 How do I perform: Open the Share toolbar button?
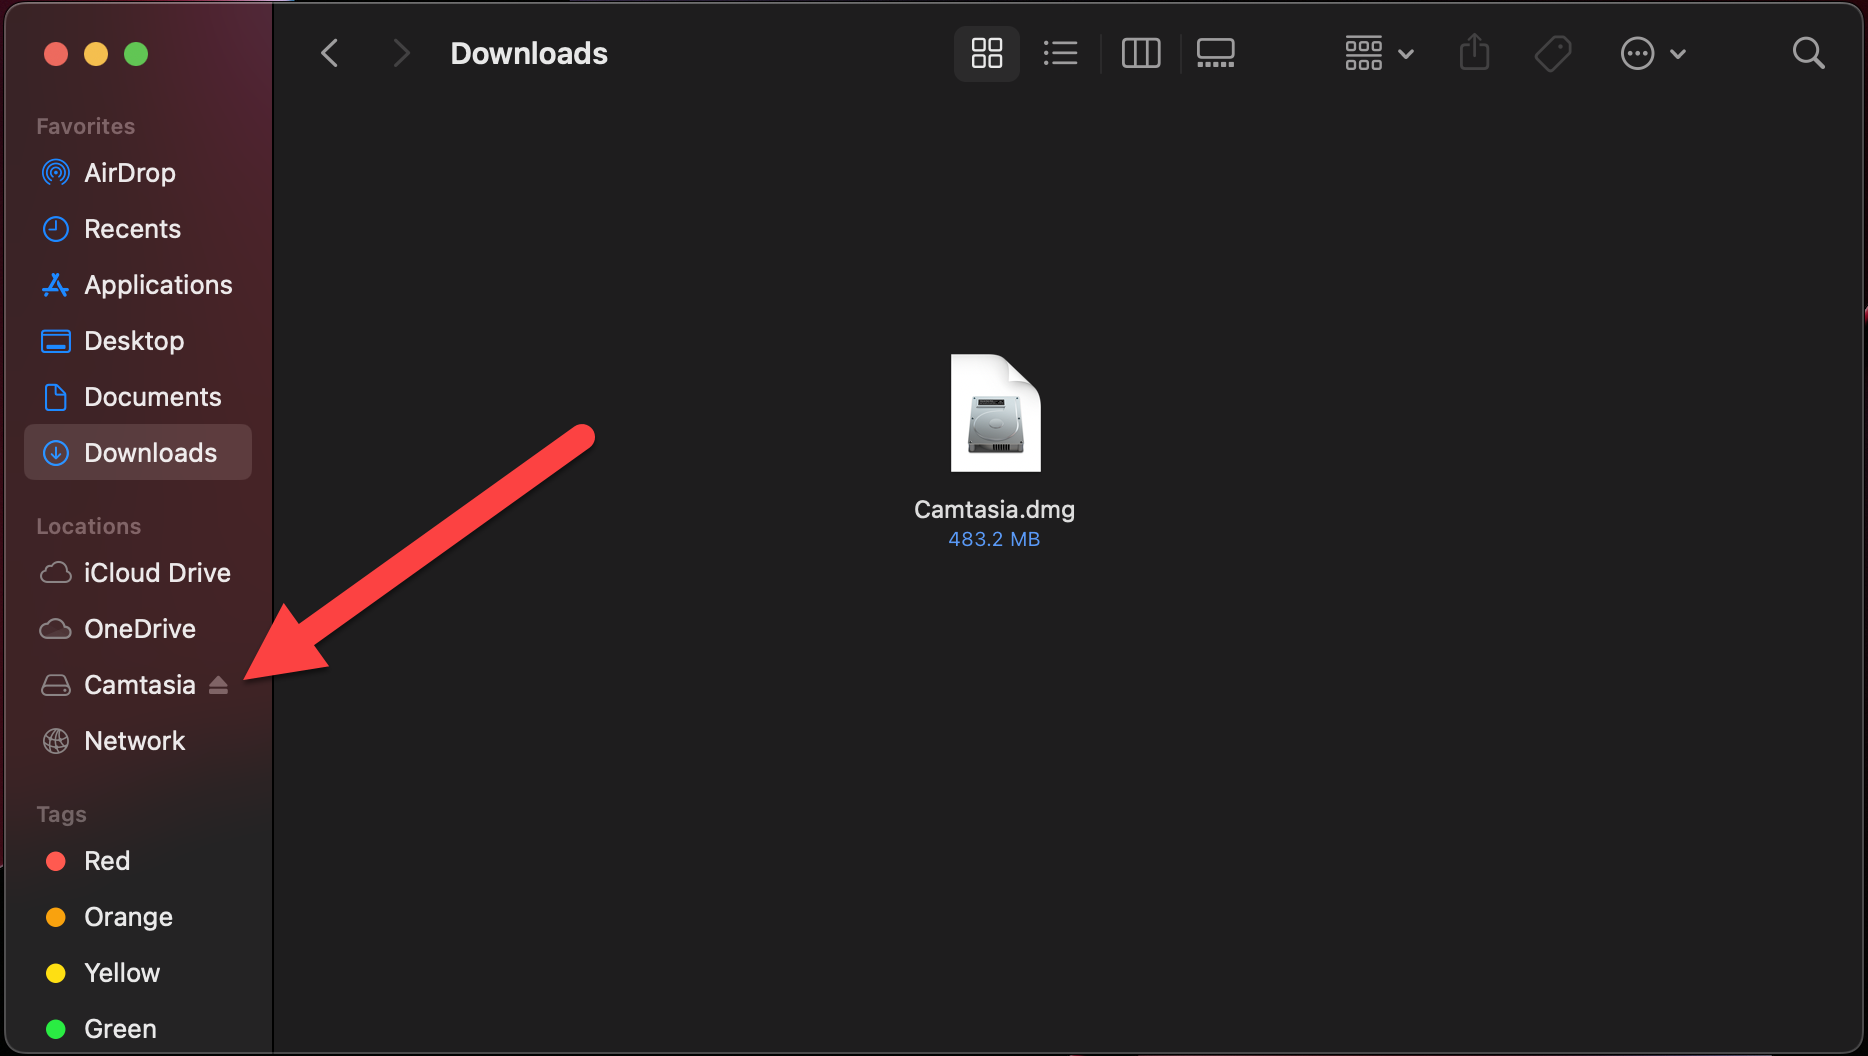coord(1474,53)
